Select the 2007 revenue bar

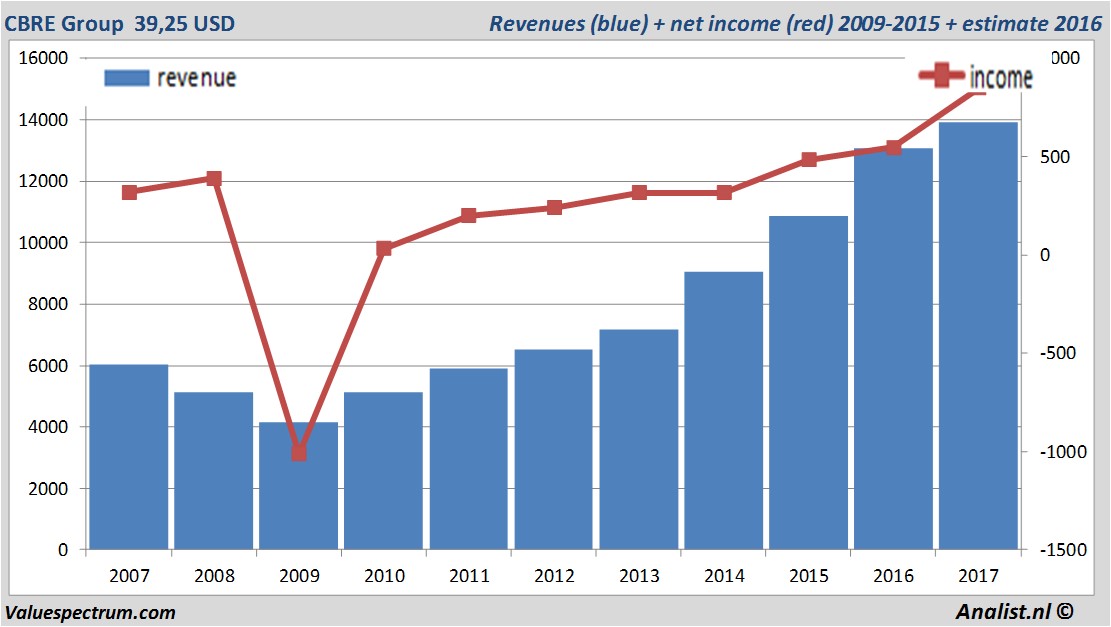(129, 457)
